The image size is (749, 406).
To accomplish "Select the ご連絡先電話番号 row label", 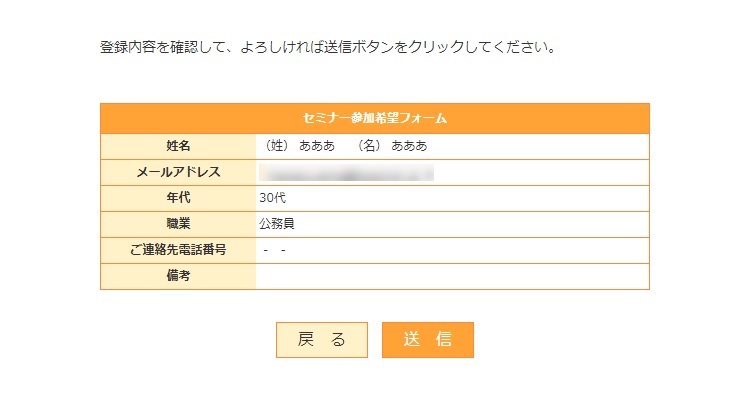I will click(x=178, y=250).
